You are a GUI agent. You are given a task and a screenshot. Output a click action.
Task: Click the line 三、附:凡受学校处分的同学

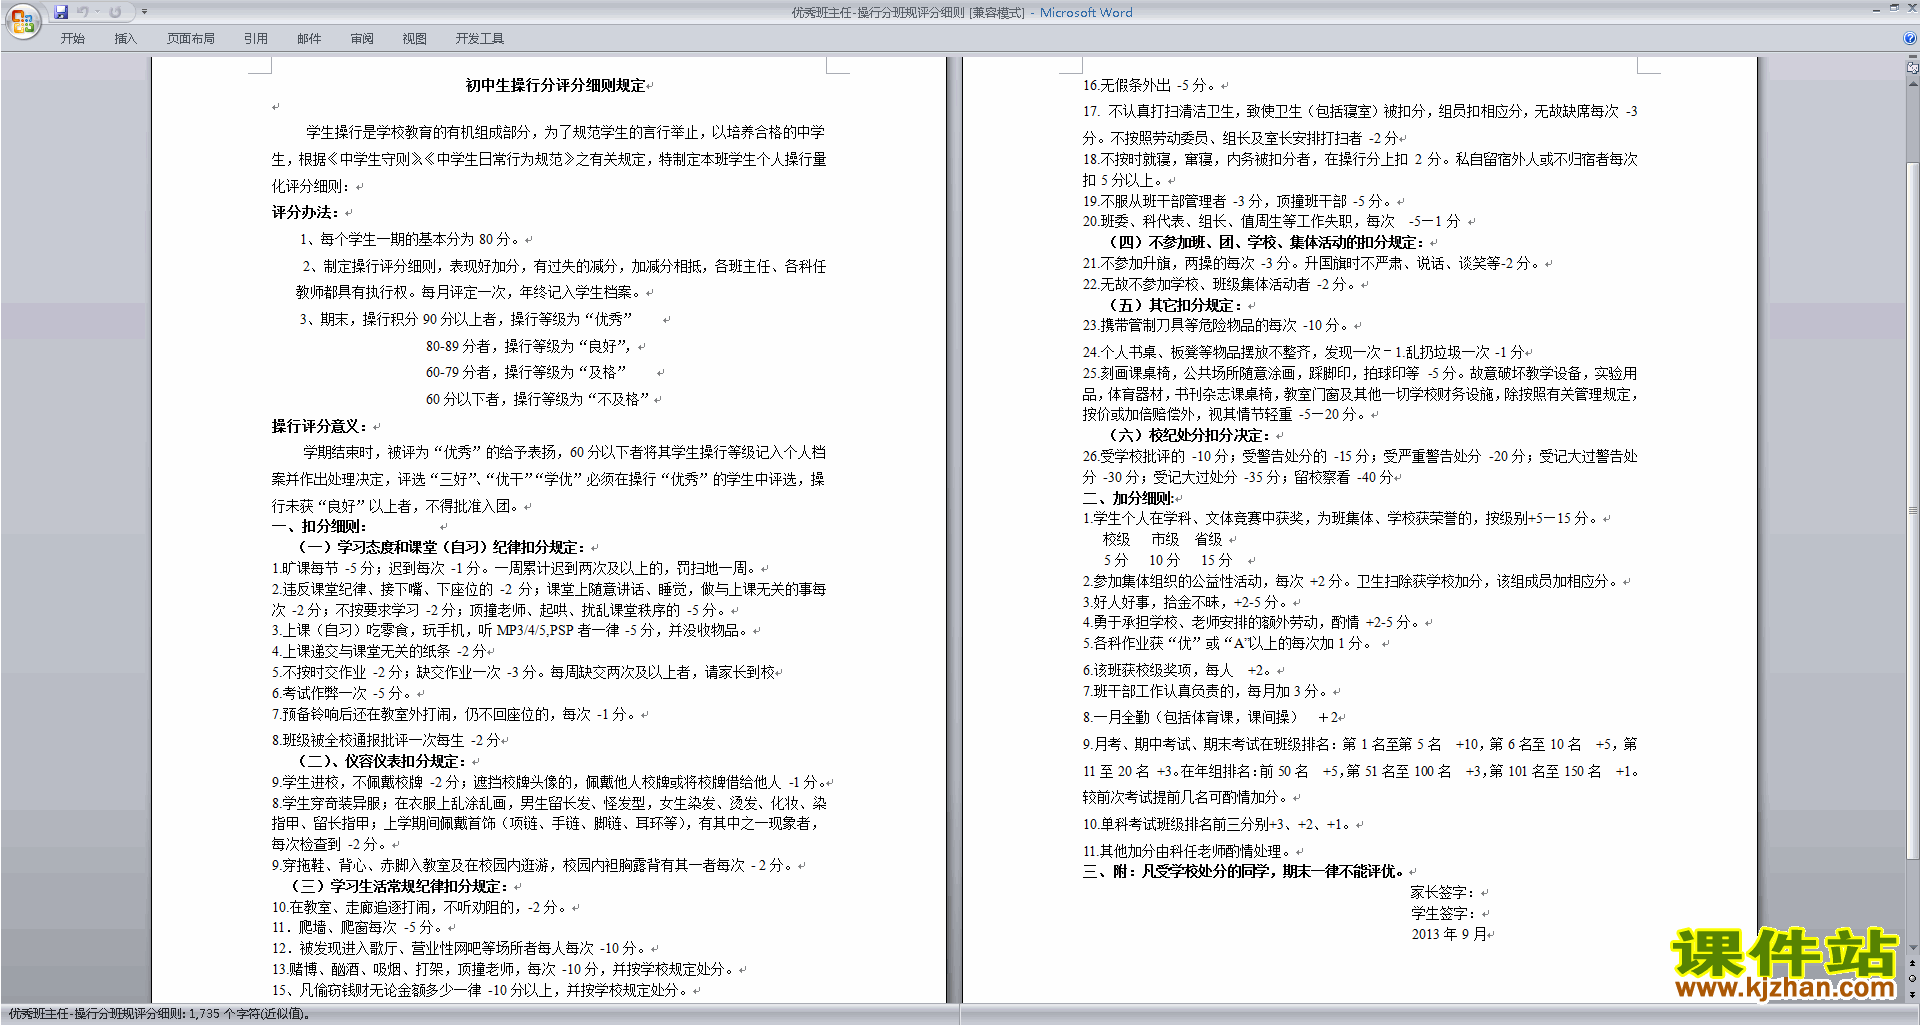(x=1243, y=872)
